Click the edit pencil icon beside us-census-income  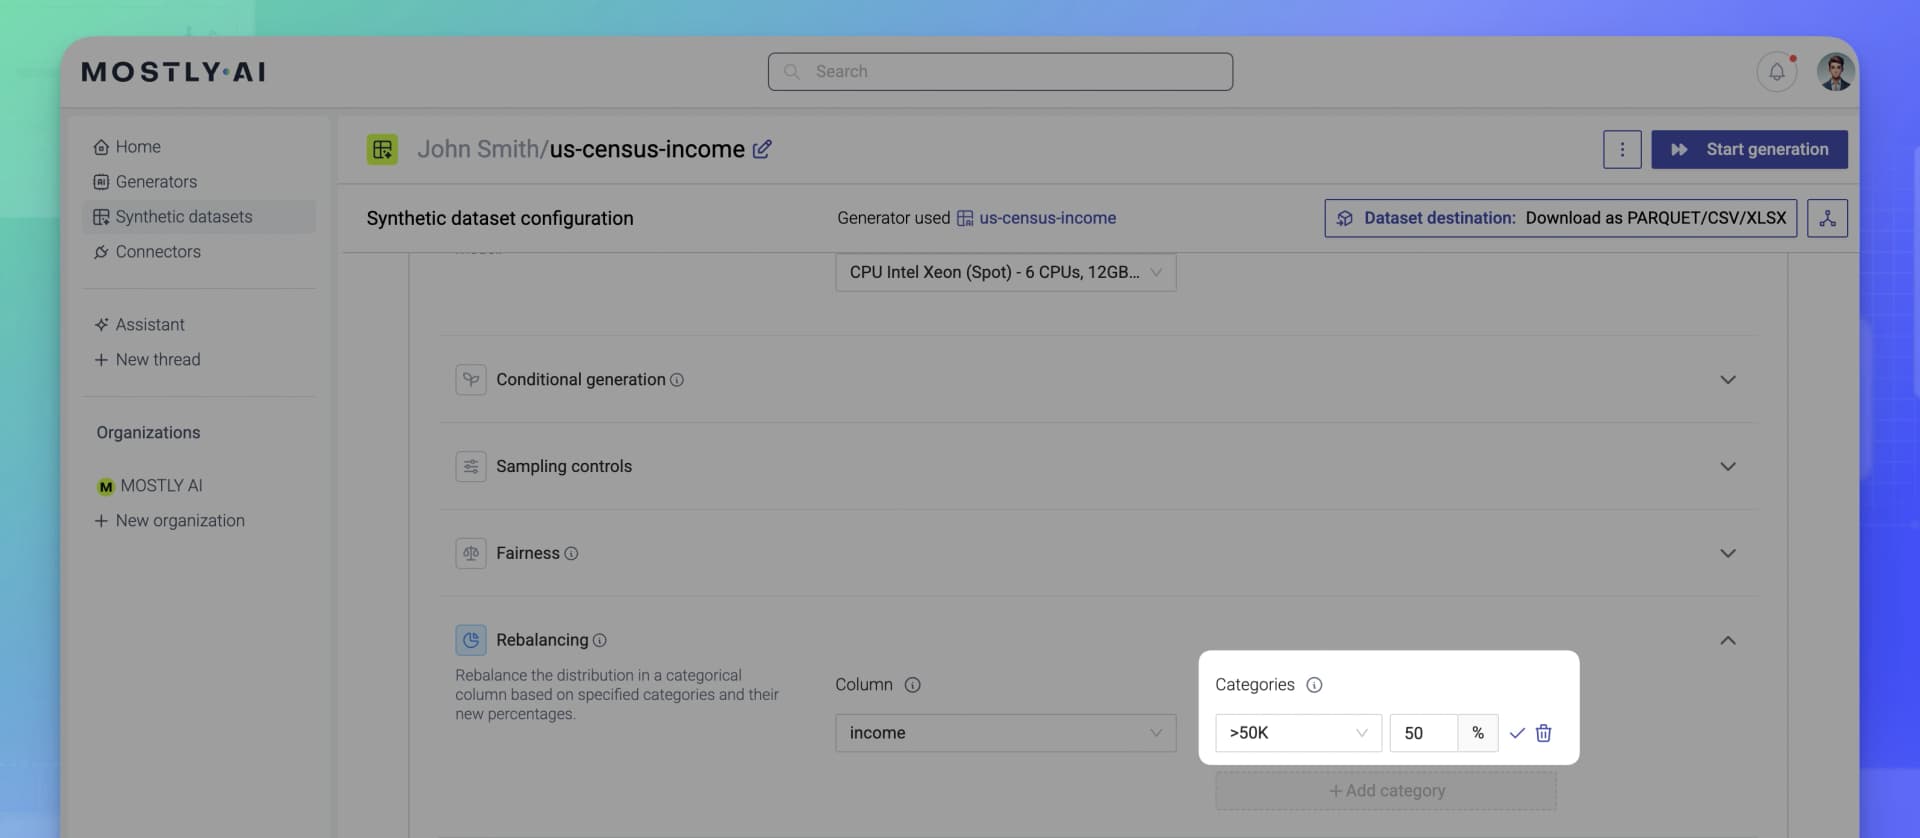762,149
